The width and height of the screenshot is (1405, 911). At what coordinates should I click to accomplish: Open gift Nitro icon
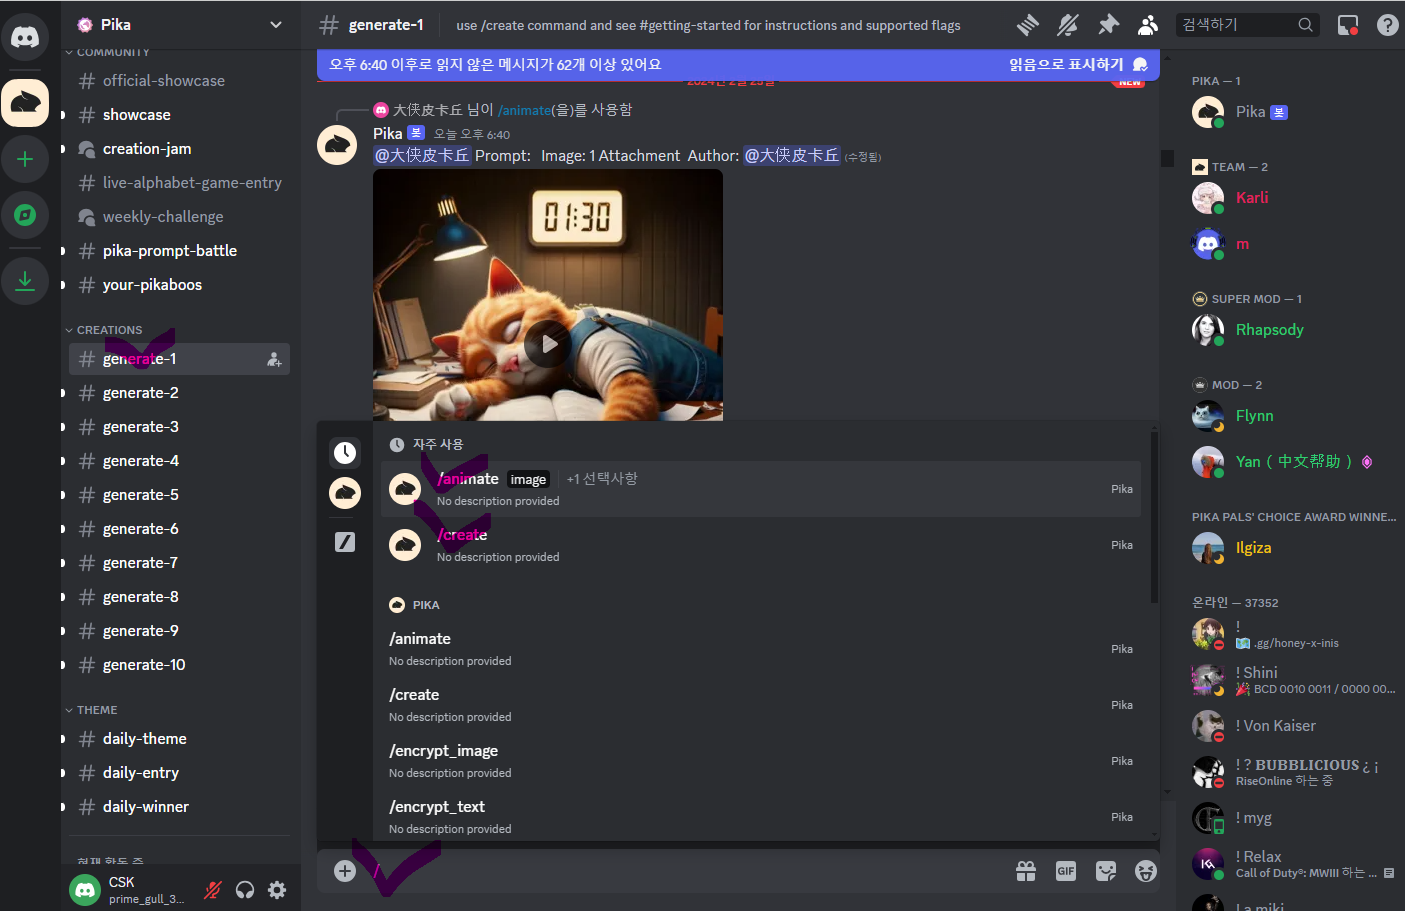point(1026,871)
